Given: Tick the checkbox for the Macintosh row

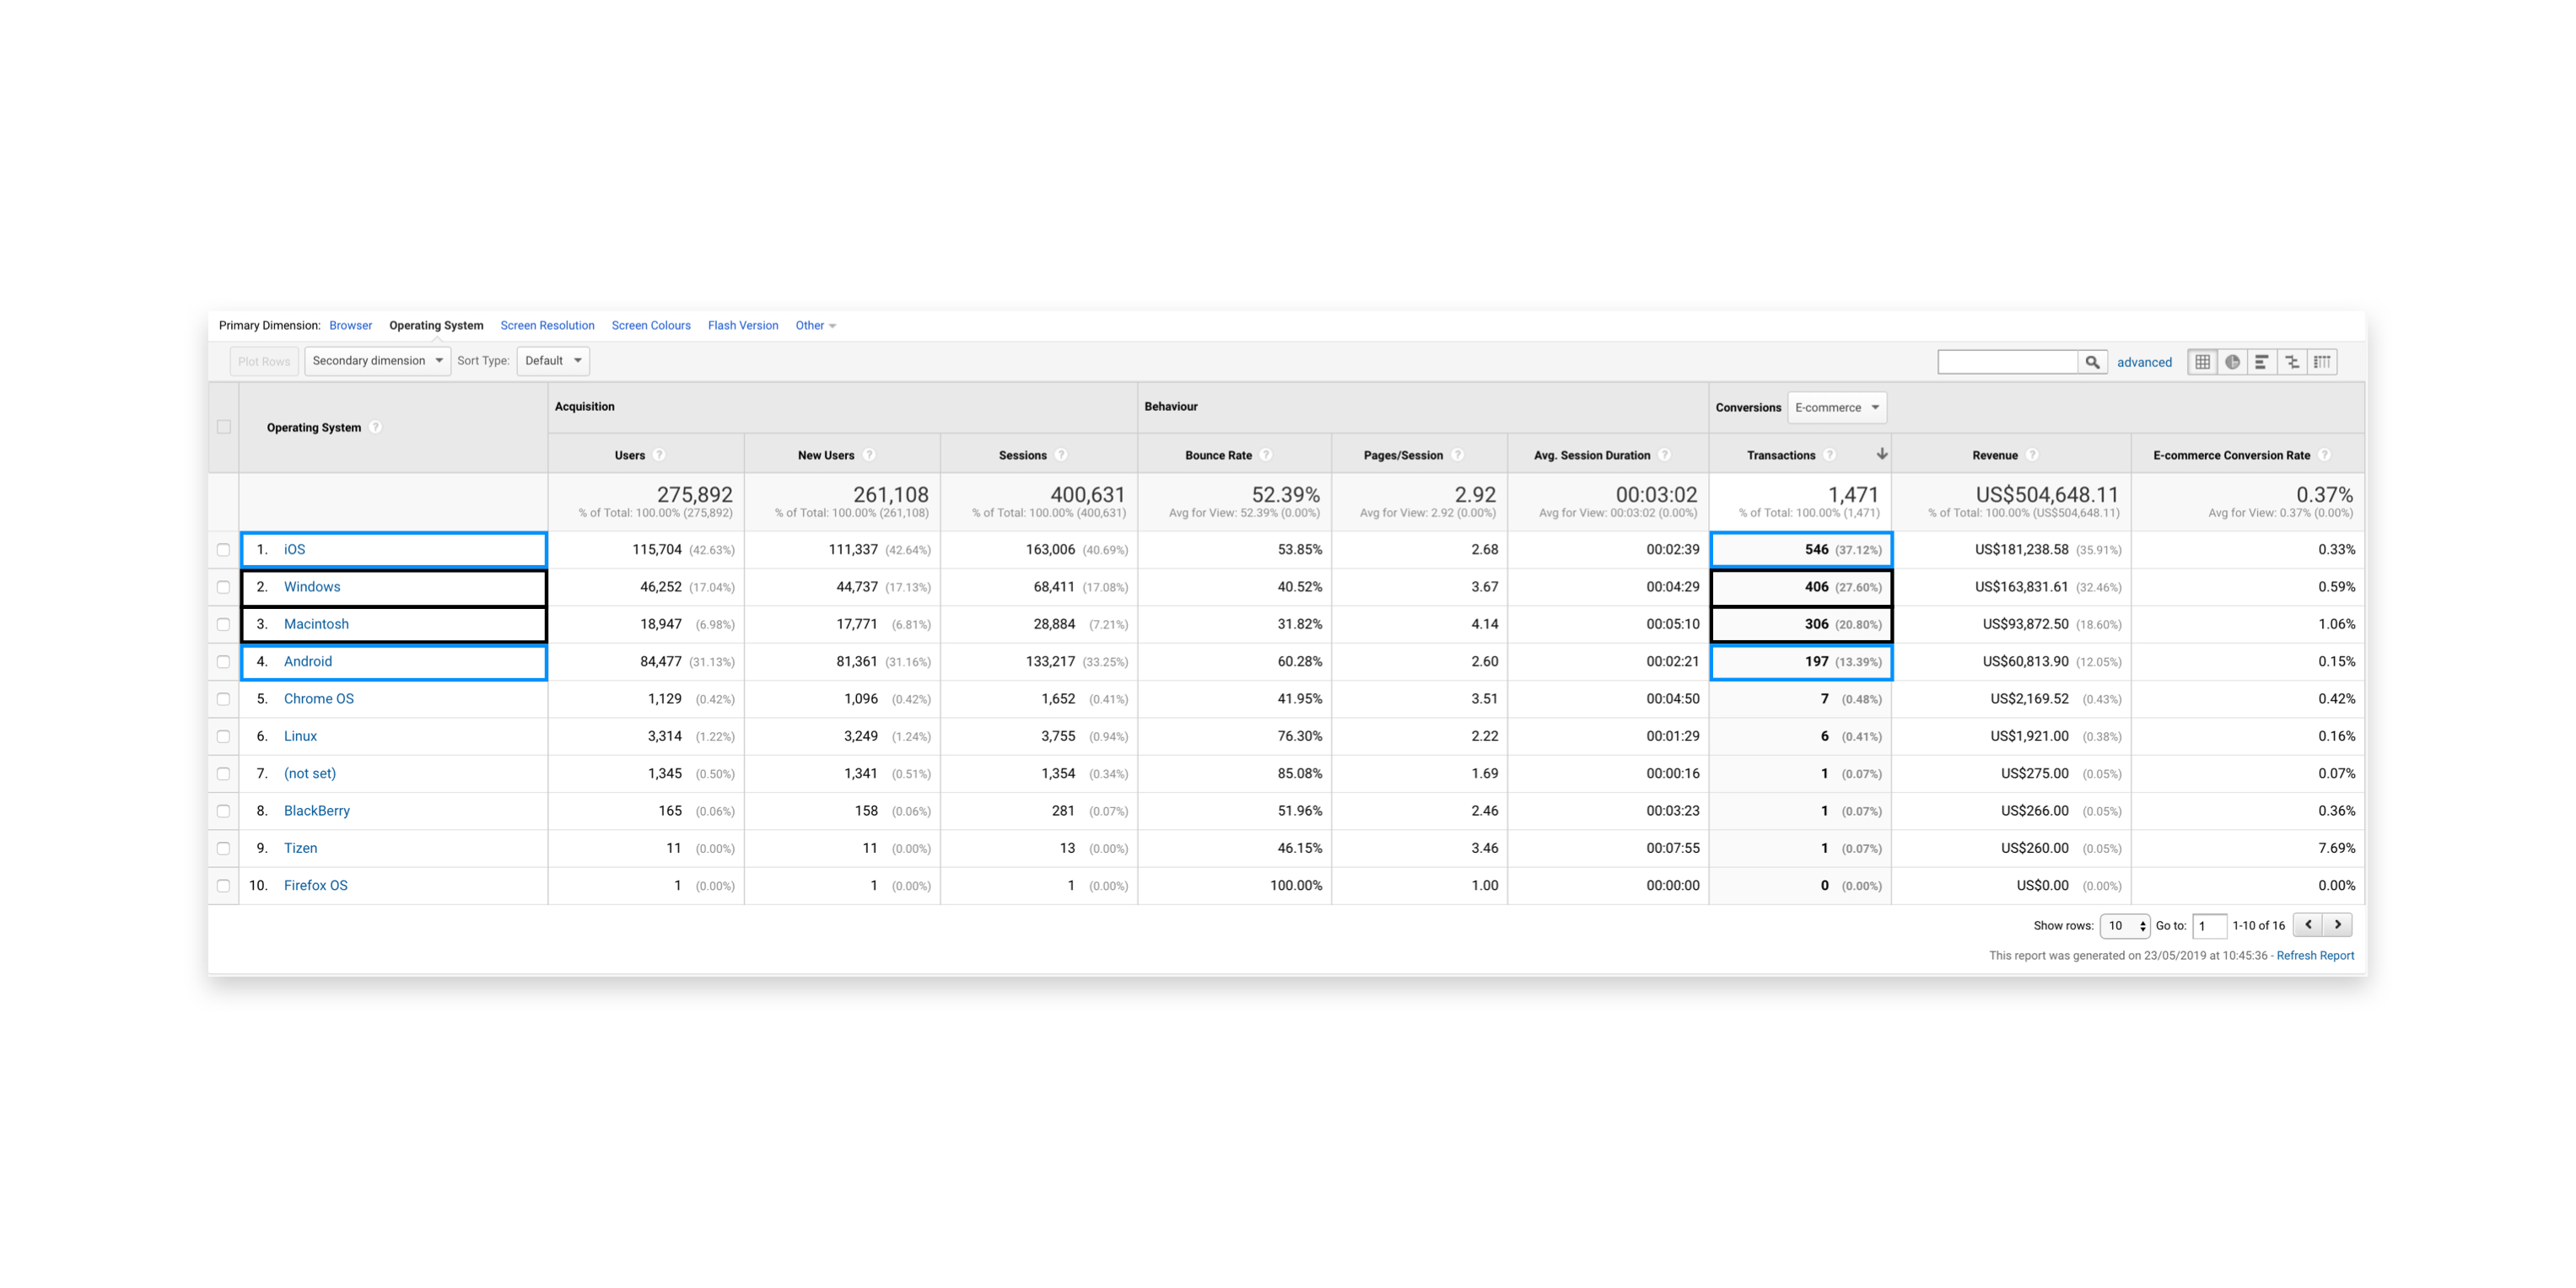Looking at the screenshot, I should pyautogui.click(x=224, y=624).
